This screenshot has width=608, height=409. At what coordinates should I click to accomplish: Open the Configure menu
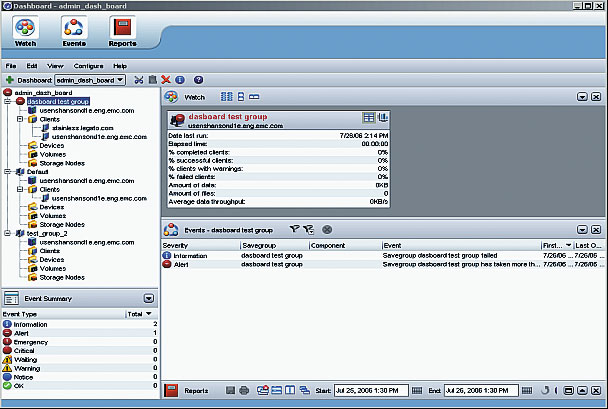click(88, 66)
